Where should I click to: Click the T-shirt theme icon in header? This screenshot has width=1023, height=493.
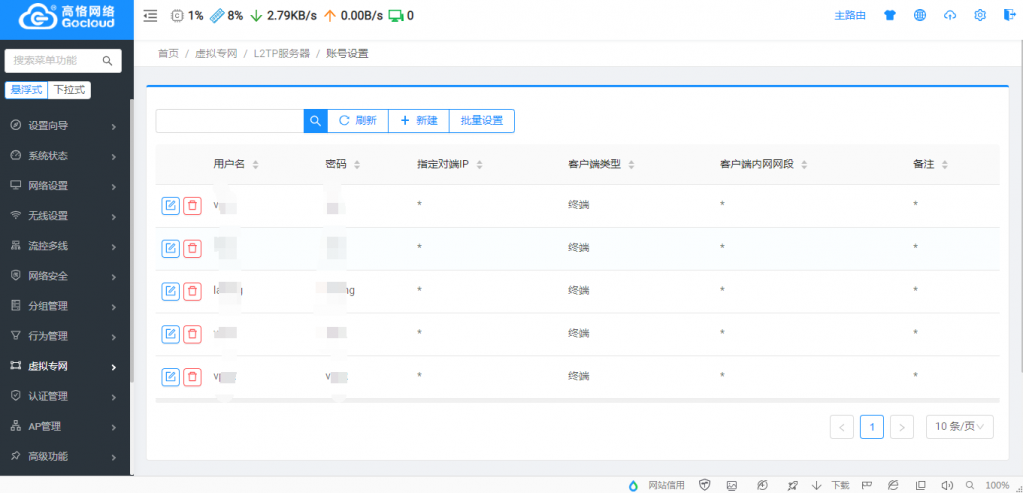click(890, 16)
